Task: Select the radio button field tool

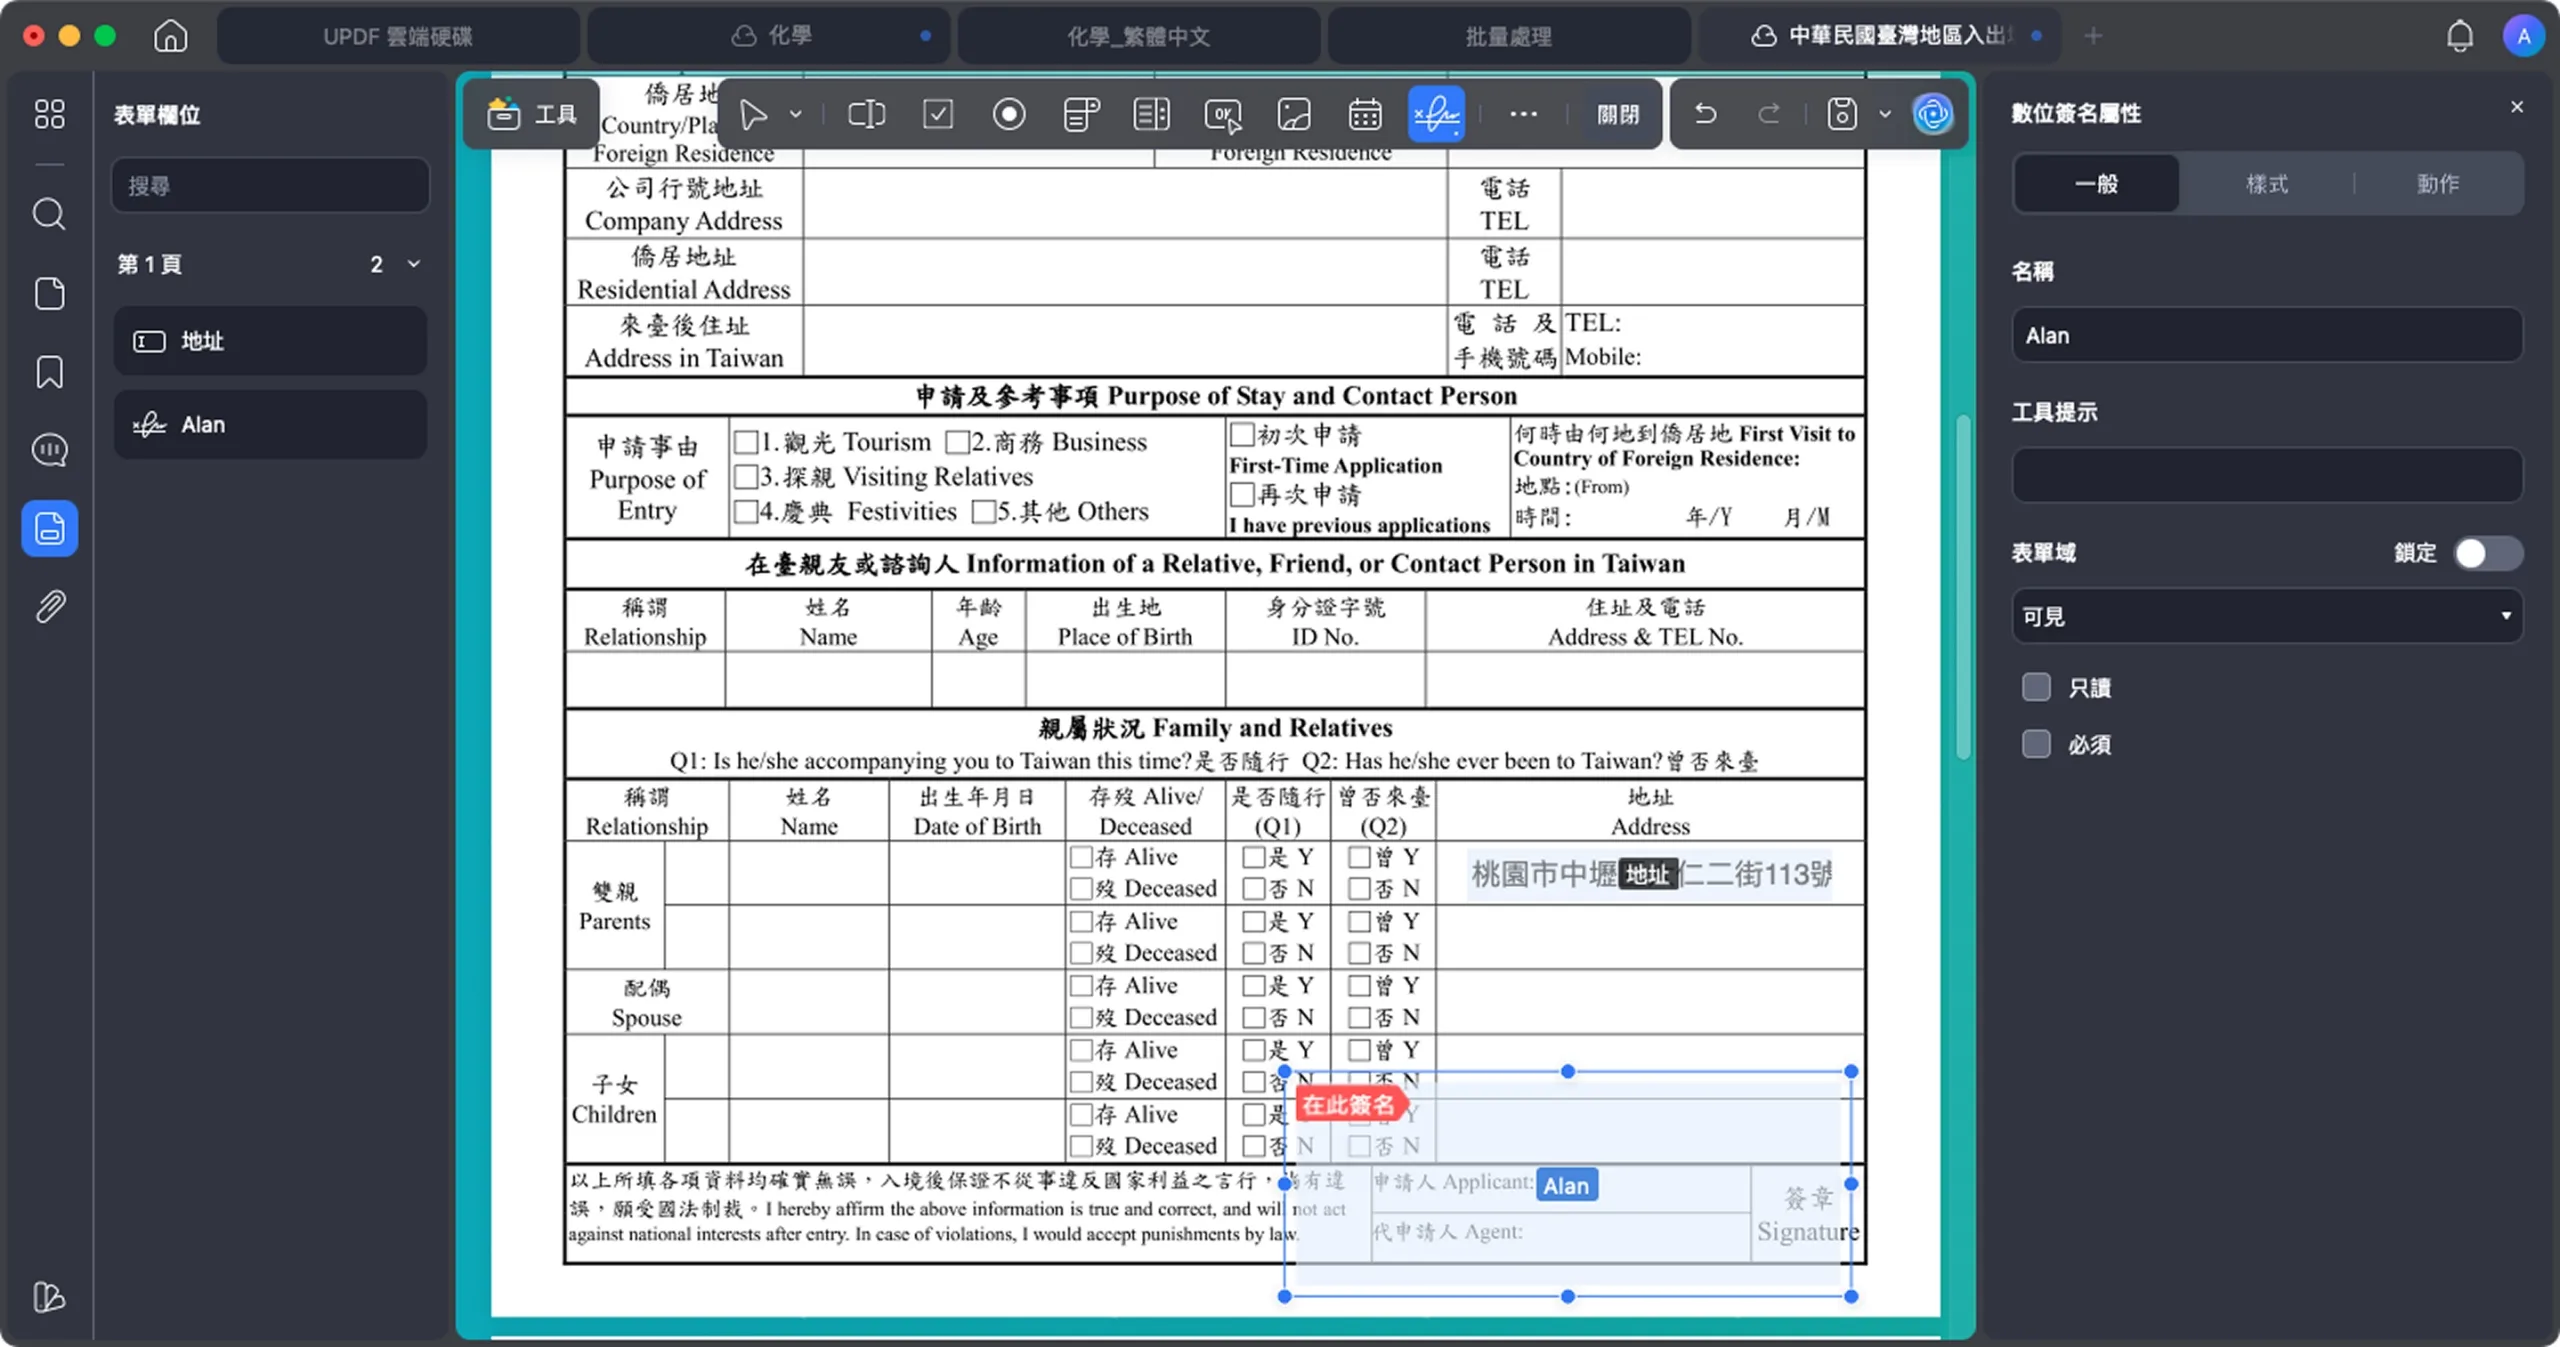Action: pos(1009,114)
